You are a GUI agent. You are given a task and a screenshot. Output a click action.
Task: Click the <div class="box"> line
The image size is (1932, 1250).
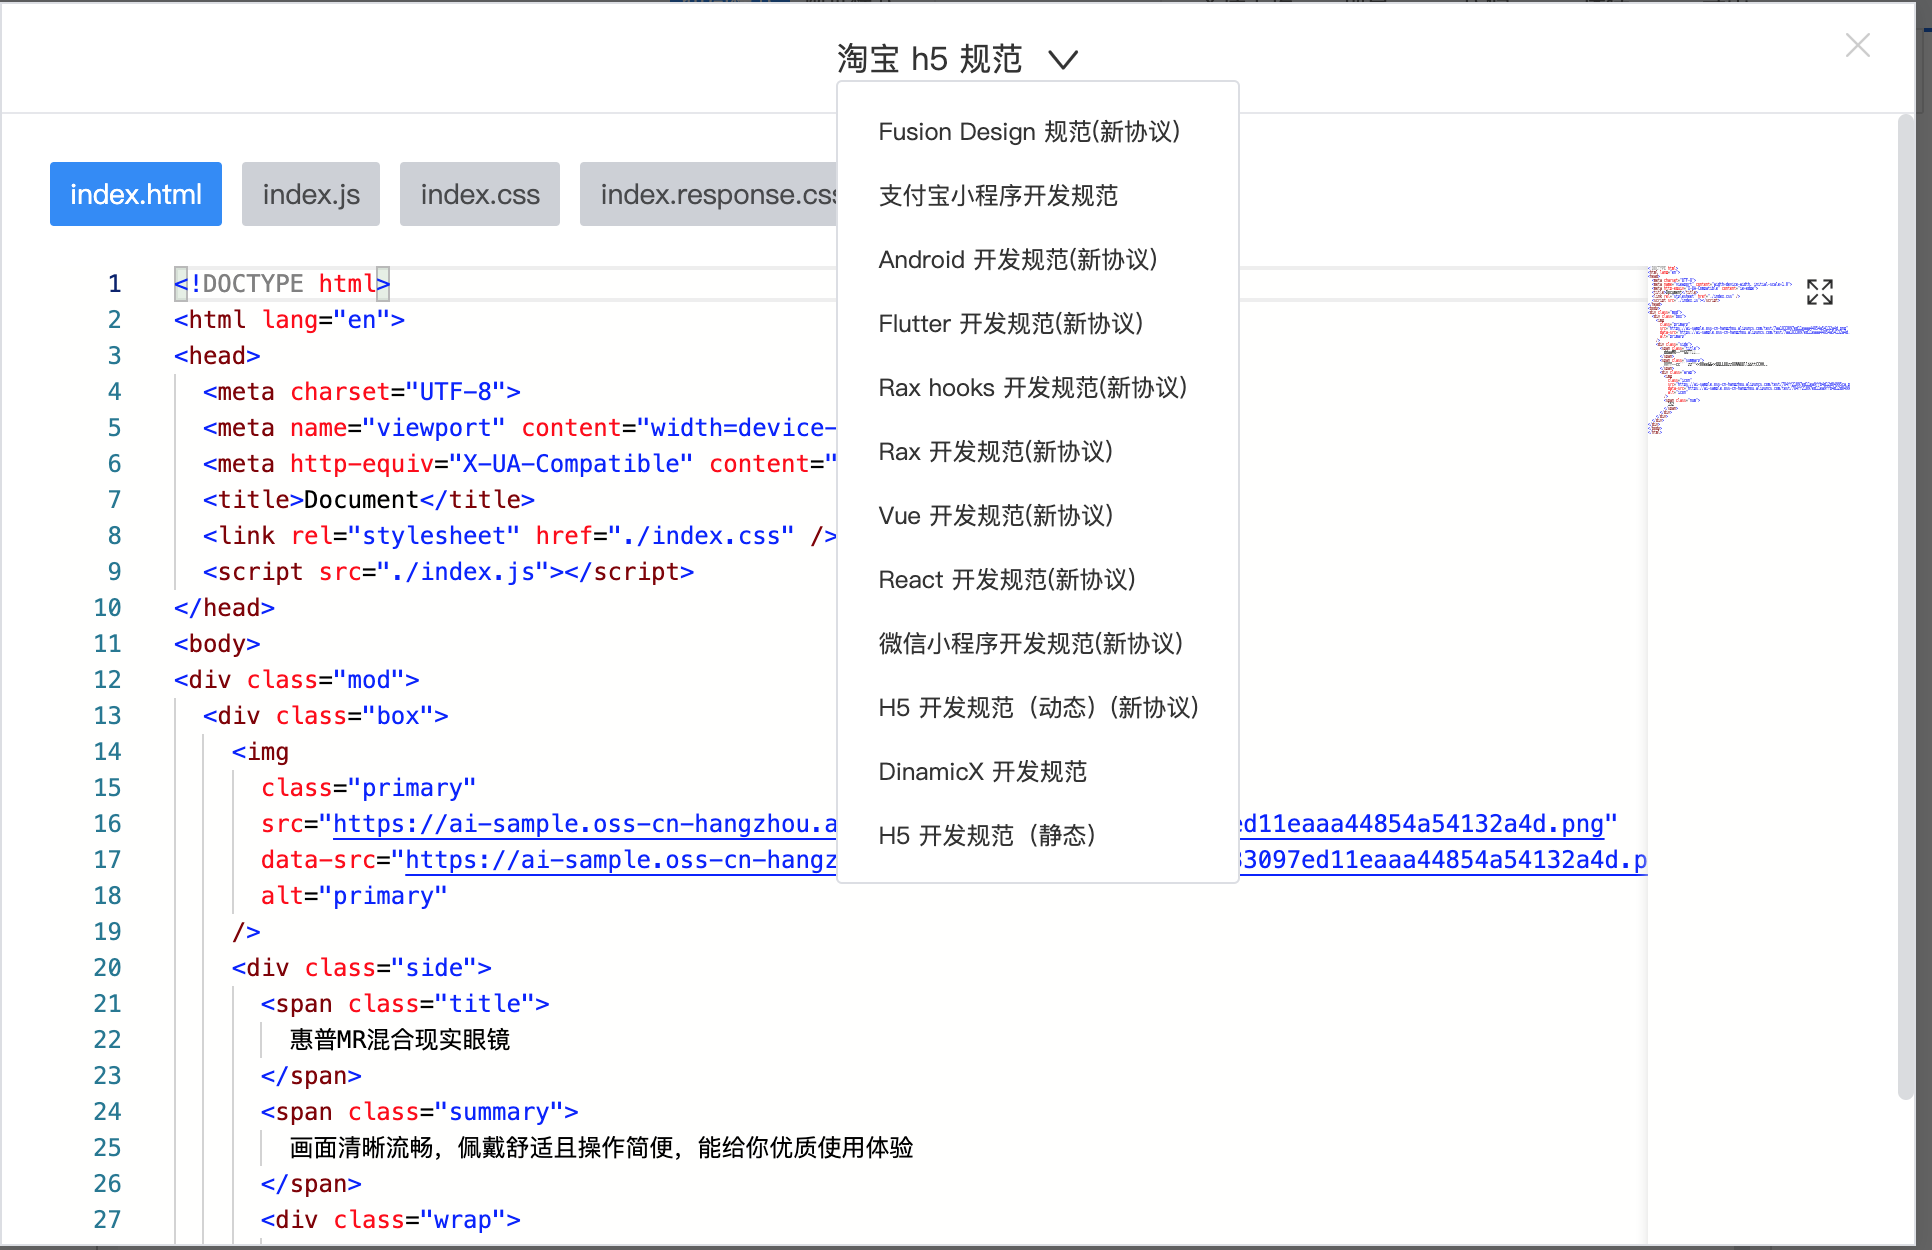326,716
